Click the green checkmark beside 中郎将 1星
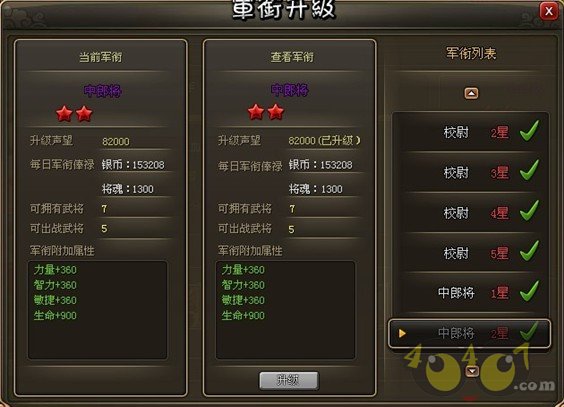The image size is (564, 407). click(529, 291)
